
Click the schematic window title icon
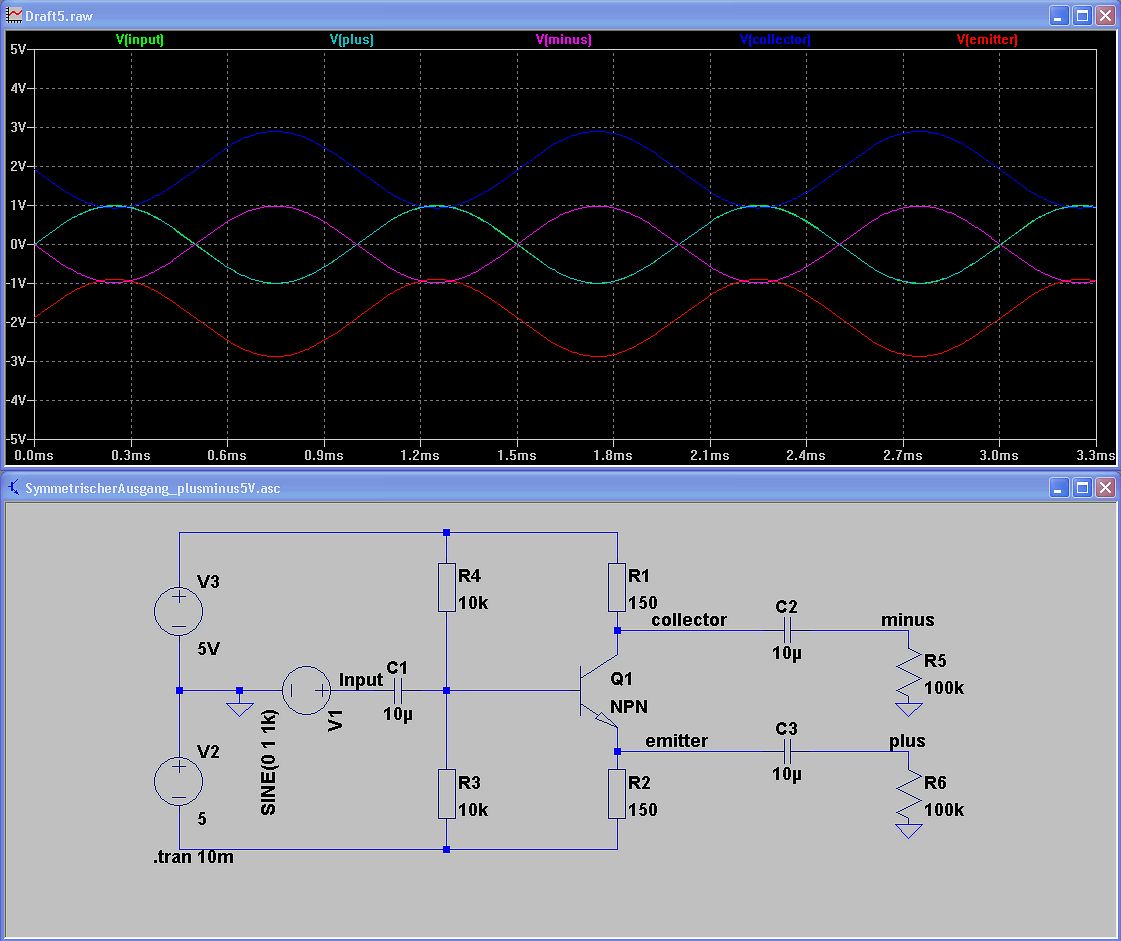click(13, 488)
